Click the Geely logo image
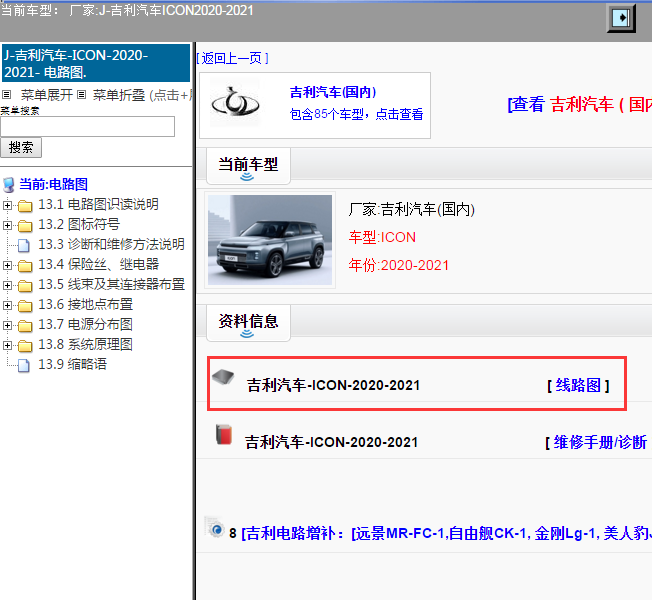Viewport: 652px width, 600px height. click(235, 102)
